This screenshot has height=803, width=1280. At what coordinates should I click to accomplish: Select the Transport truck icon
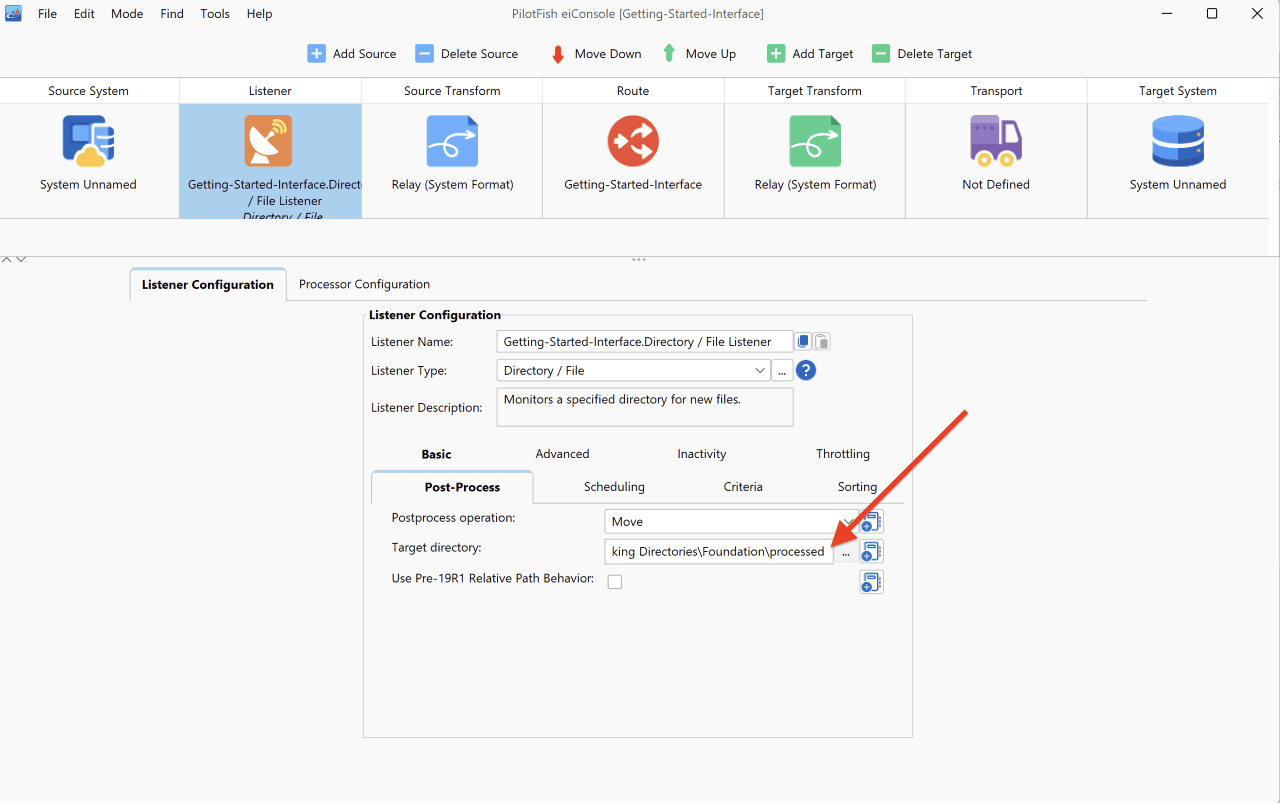[x=996, y=141]
